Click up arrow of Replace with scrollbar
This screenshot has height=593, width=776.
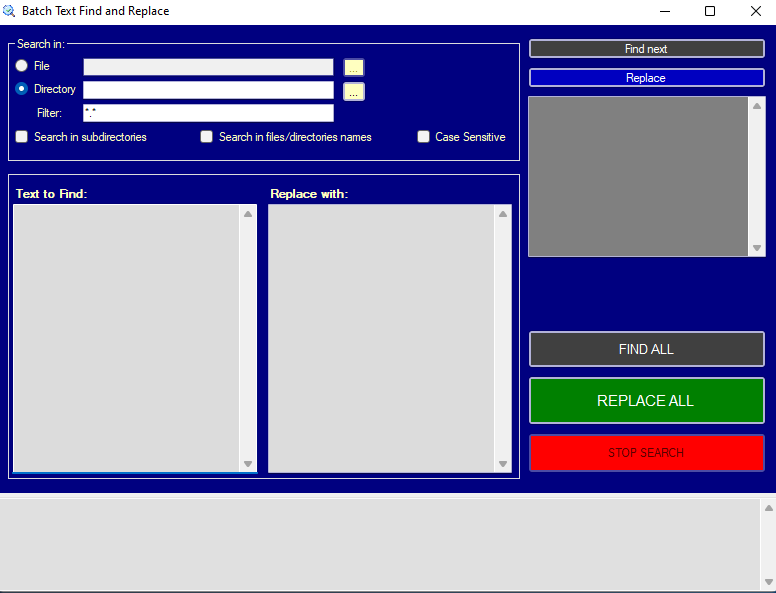click(x=503, y=214)
